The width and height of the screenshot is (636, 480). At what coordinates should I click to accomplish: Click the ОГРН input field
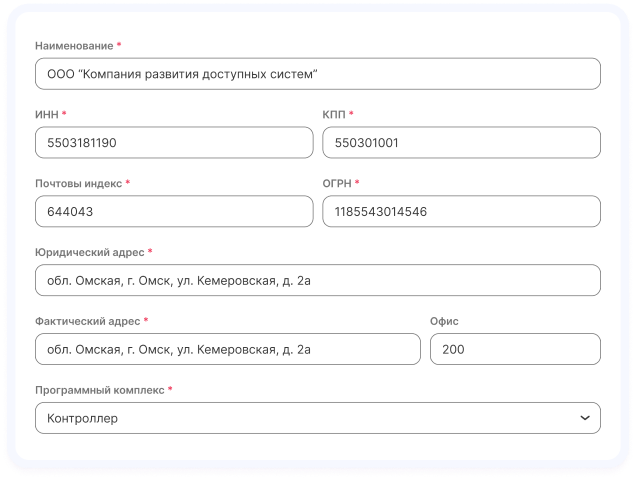(x=461, y=212)
